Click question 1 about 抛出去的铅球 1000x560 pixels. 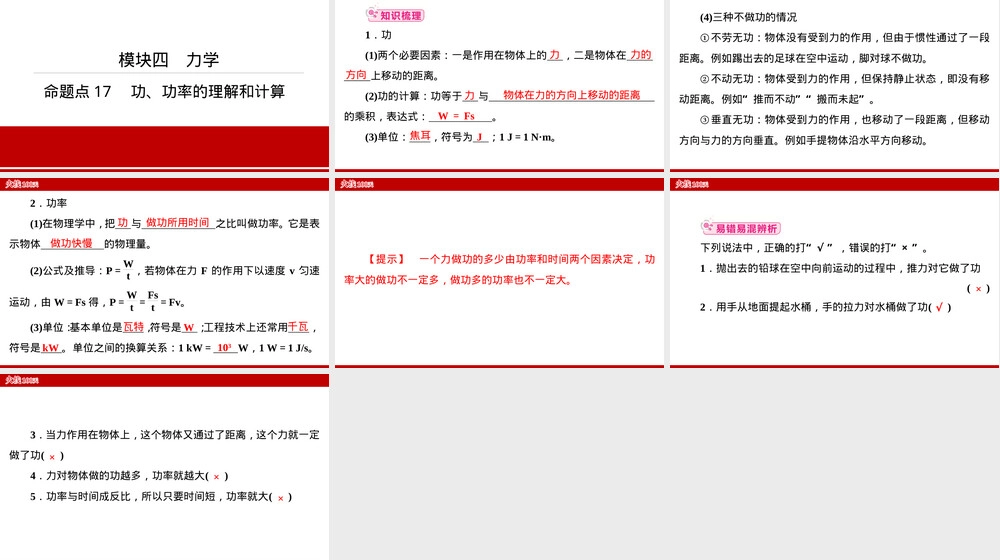844,277
